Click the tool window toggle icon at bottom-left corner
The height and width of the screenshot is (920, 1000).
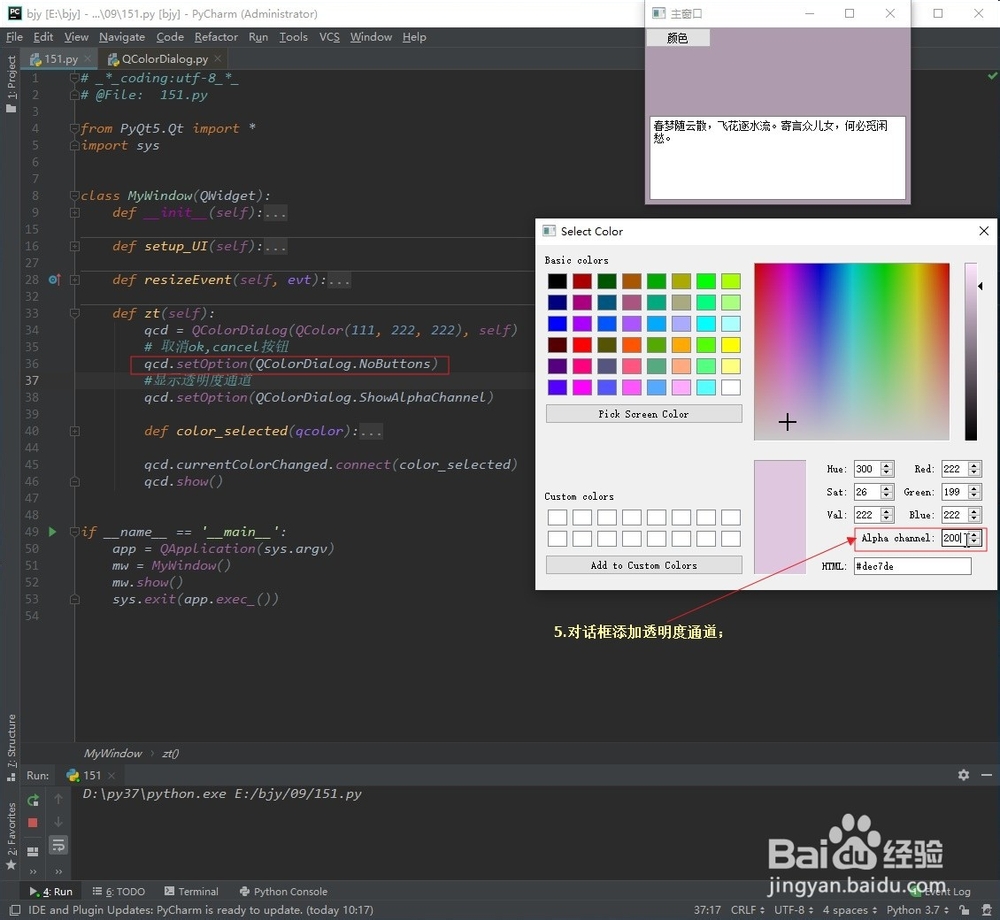click(x=15, y=910)
